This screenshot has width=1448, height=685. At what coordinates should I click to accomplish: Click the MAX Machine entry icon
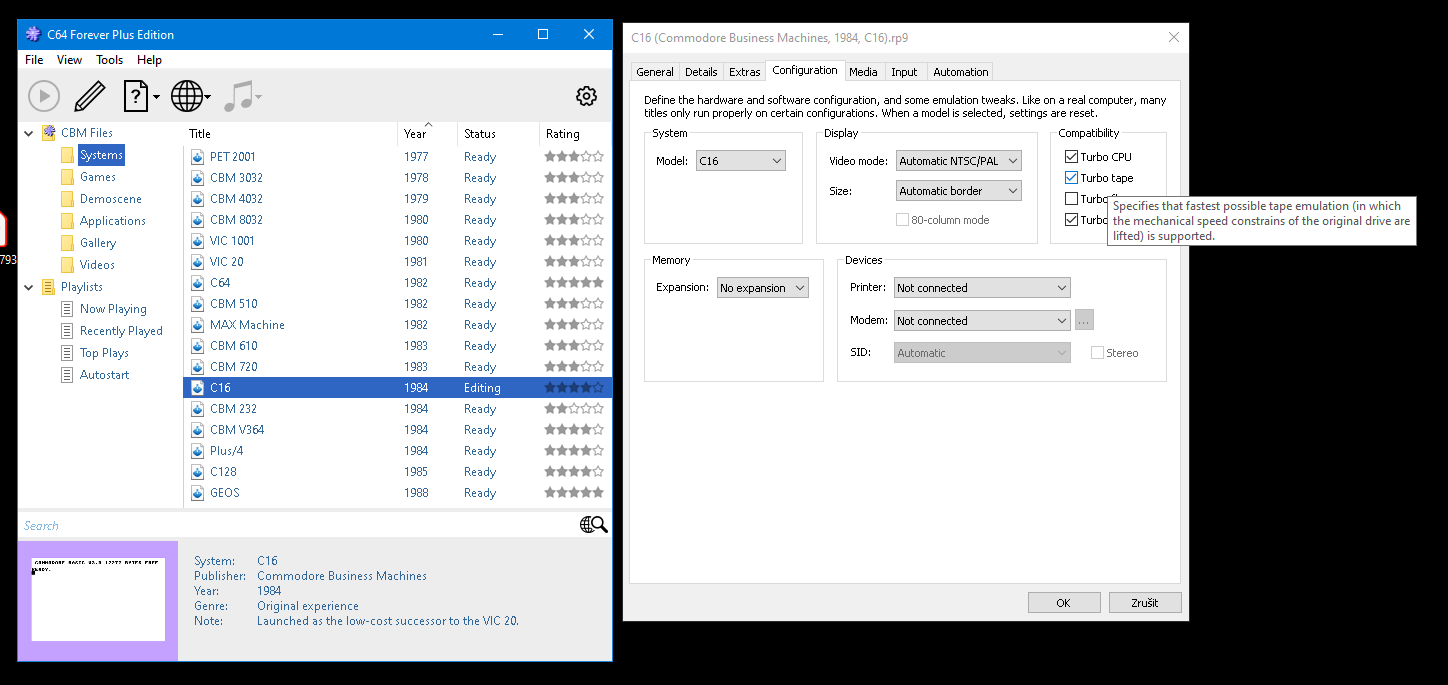pos(198,325)
